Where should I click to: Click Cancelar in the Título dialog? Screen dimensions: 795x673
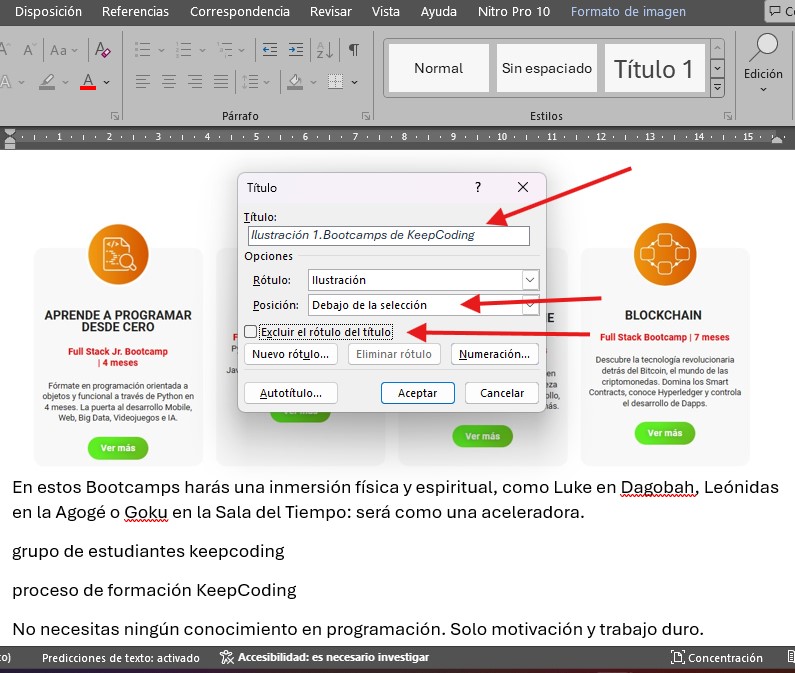(502, 393)
